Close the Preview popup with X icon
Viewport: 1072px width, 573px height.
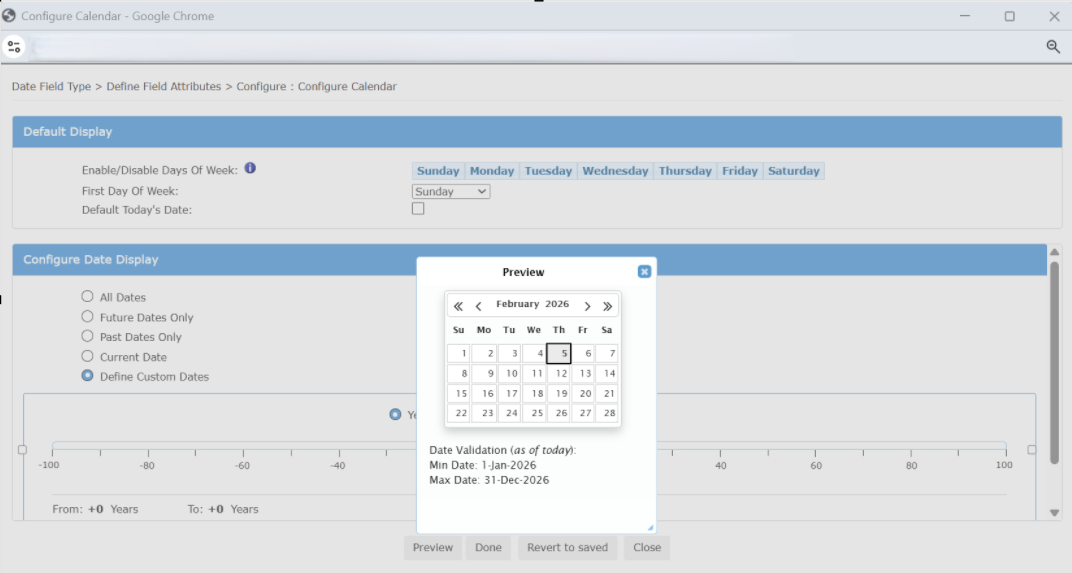click(x=644, y=271)
